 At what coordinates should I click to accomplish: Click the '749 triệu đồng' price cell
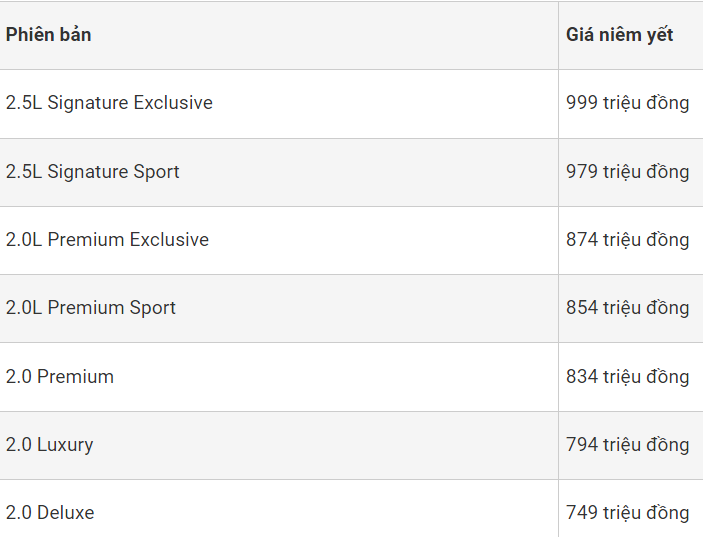(x=627, y=513)
